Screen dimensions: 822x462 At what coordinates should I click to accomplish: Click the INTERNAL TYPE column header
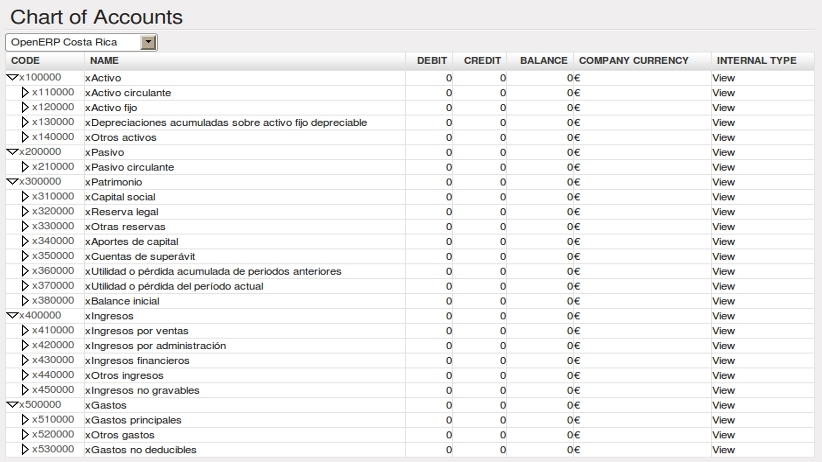pos(755,61)
